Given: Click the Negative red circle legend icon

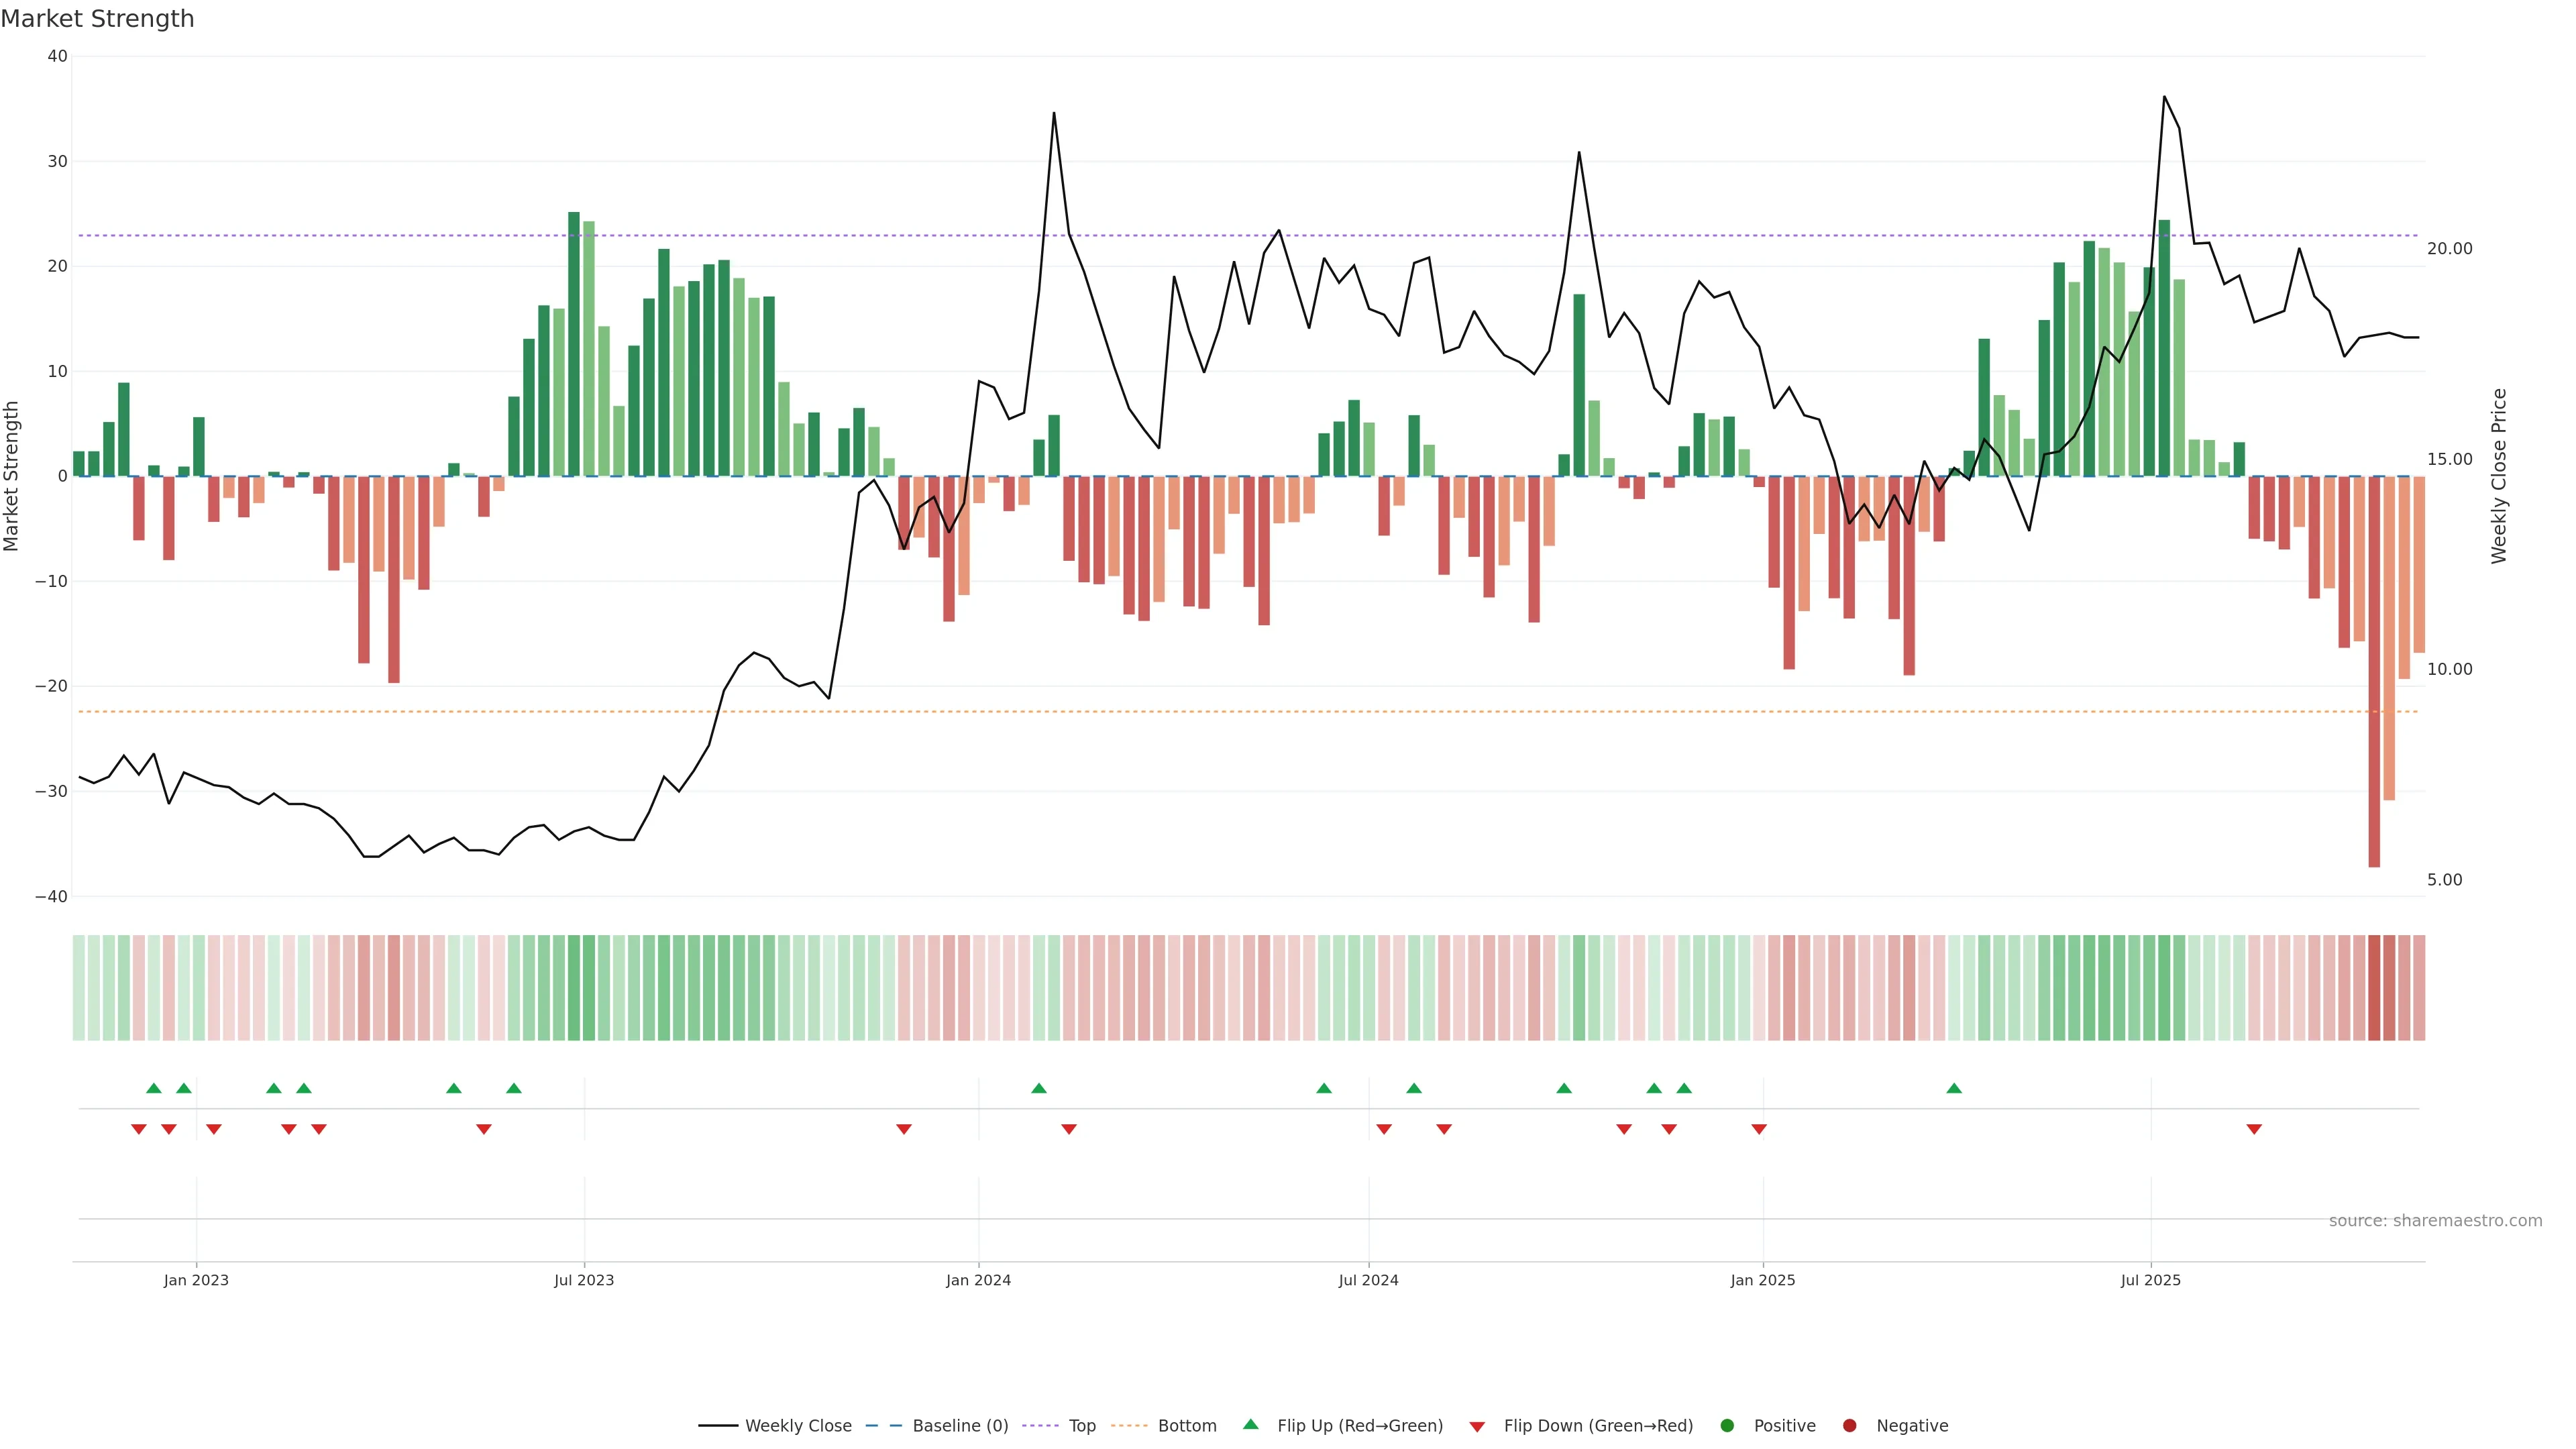Looking at the screenshot, I should click(1849, 1426).
